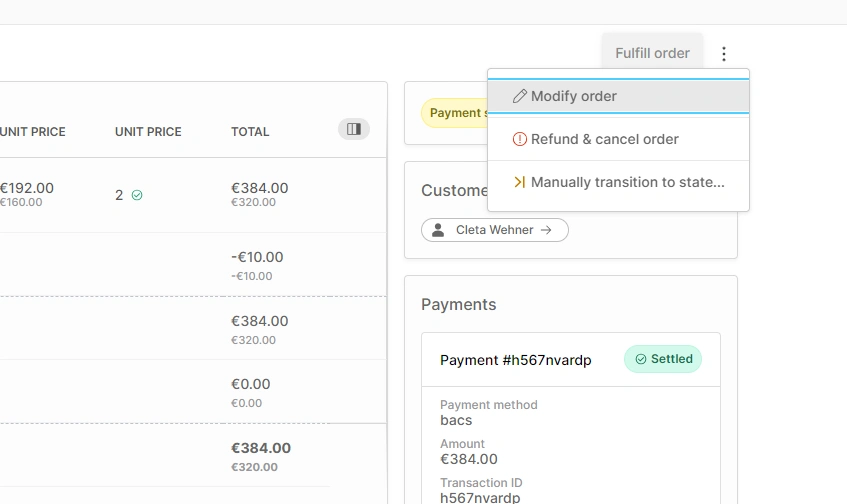
Task: Click the person icon in the customer chip
Action: tap(438, 230)
